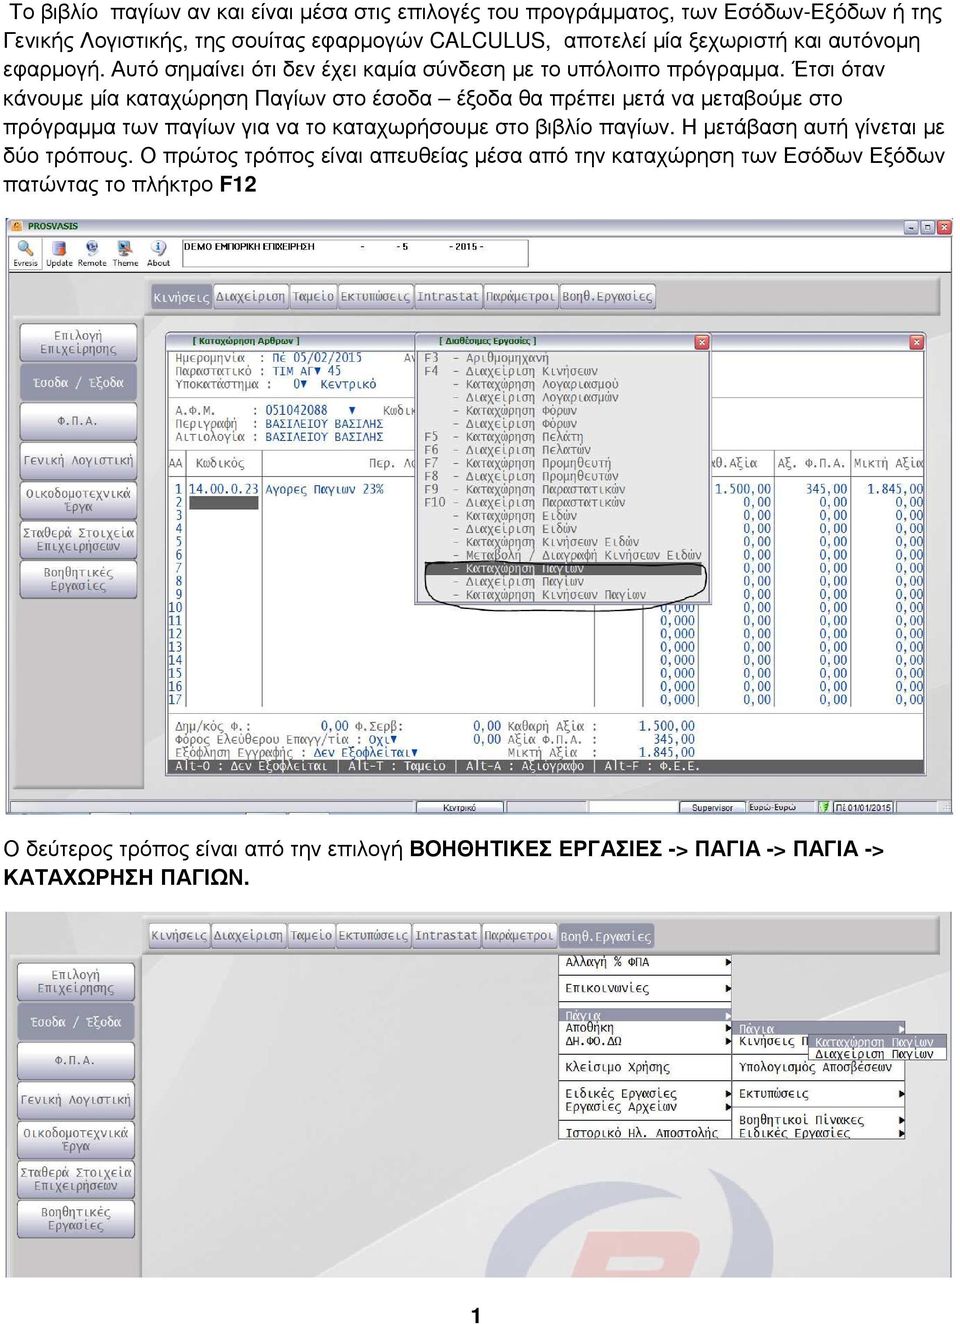Open Εκτυπώσεις tab in the first screenshot
This screenshot has width=960, height=1324.
coord(375,297)
